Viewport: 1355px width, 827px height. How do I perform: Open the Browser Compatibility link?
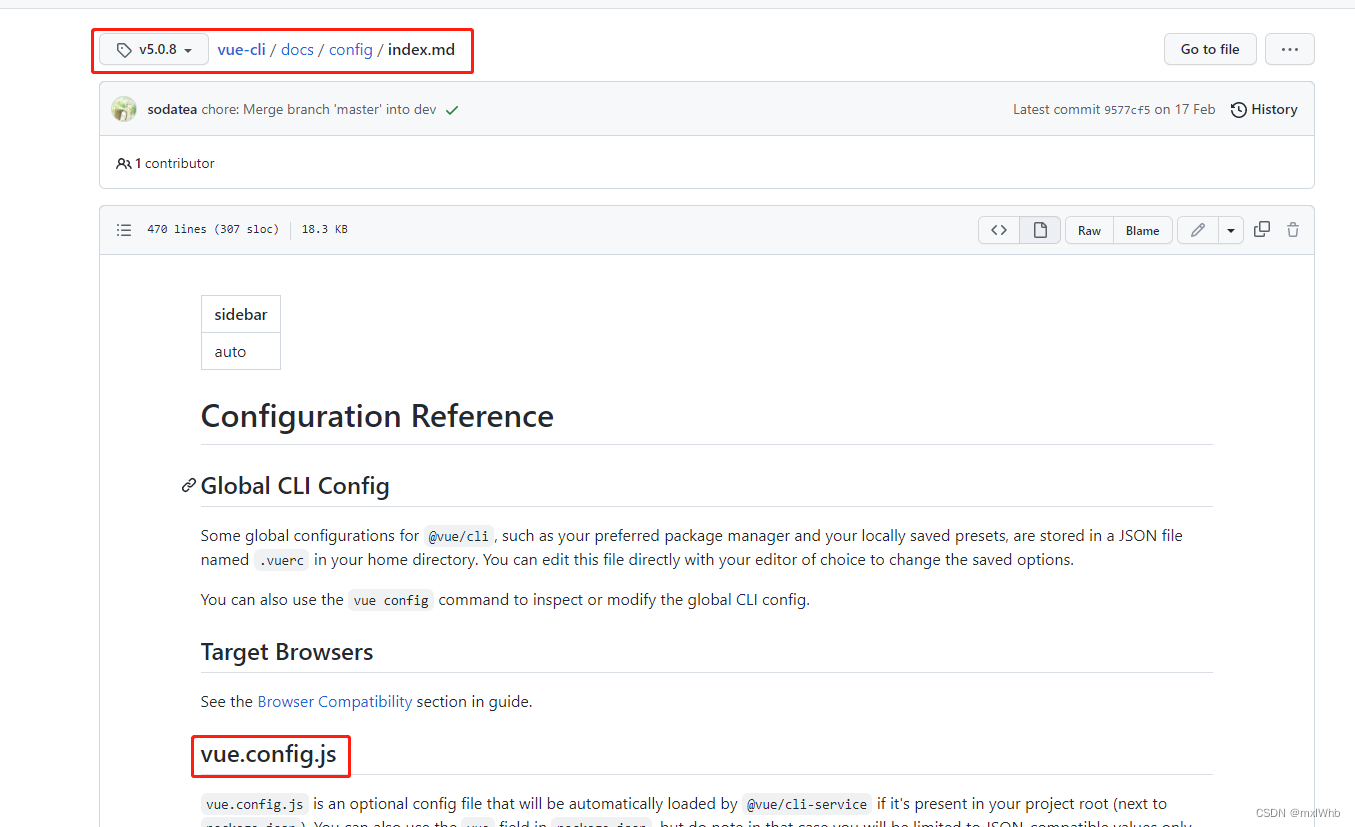tap(335, 701)
